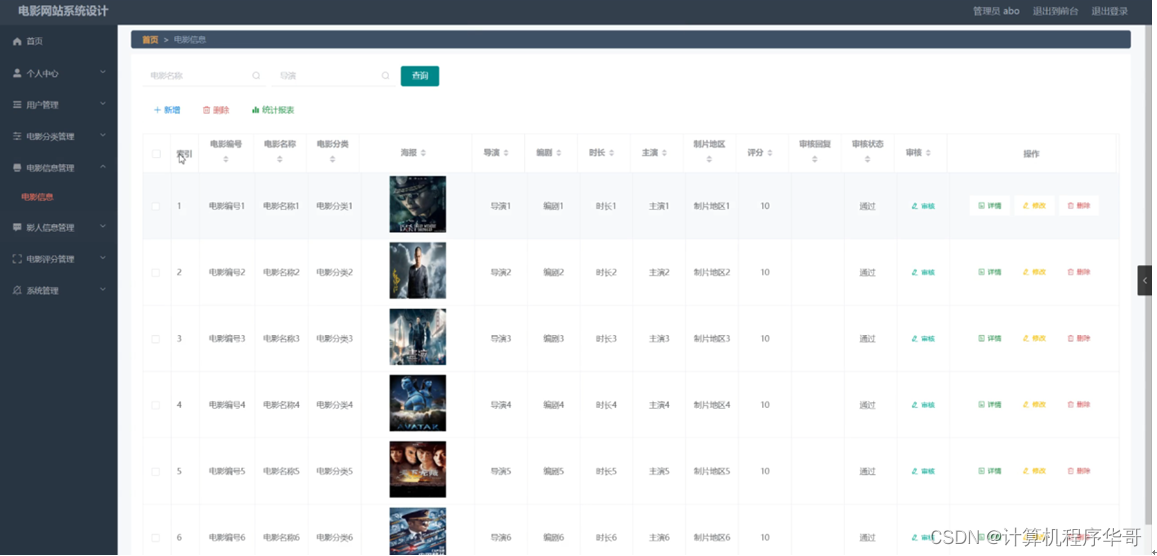Screen dimensions: 1157x556
Task: Click the poster thumbnail in row 2
Action: pos(418,271)
